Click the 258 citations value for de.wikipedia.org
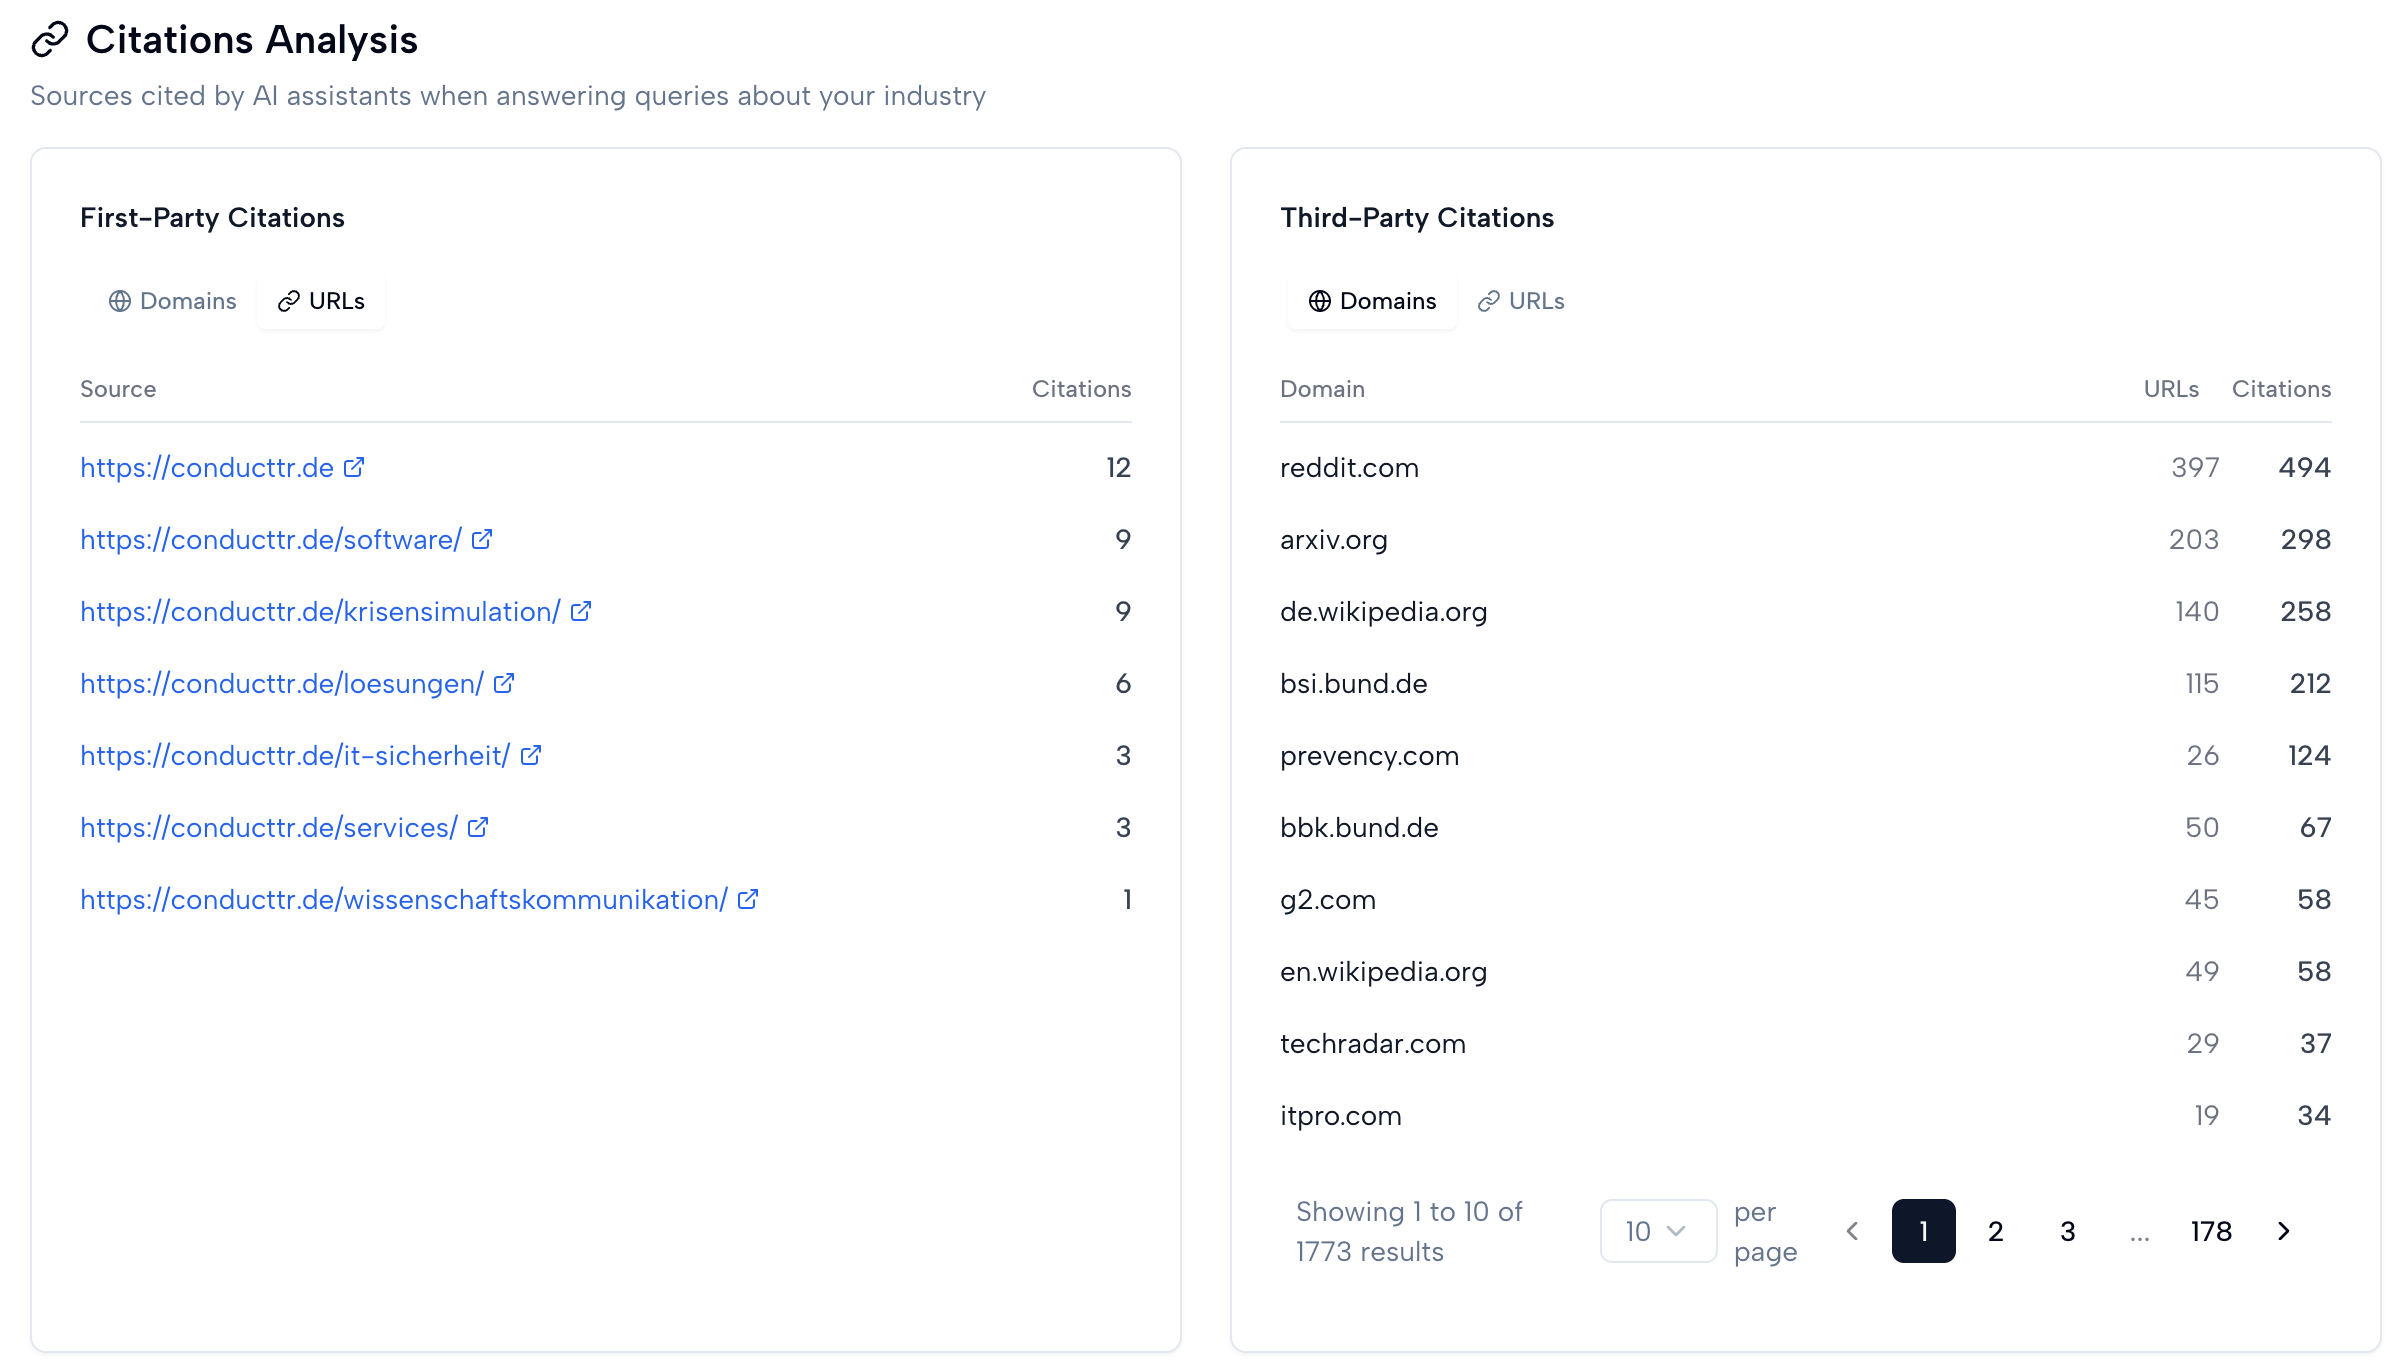2406x1370 pixels. [2305, 611]
